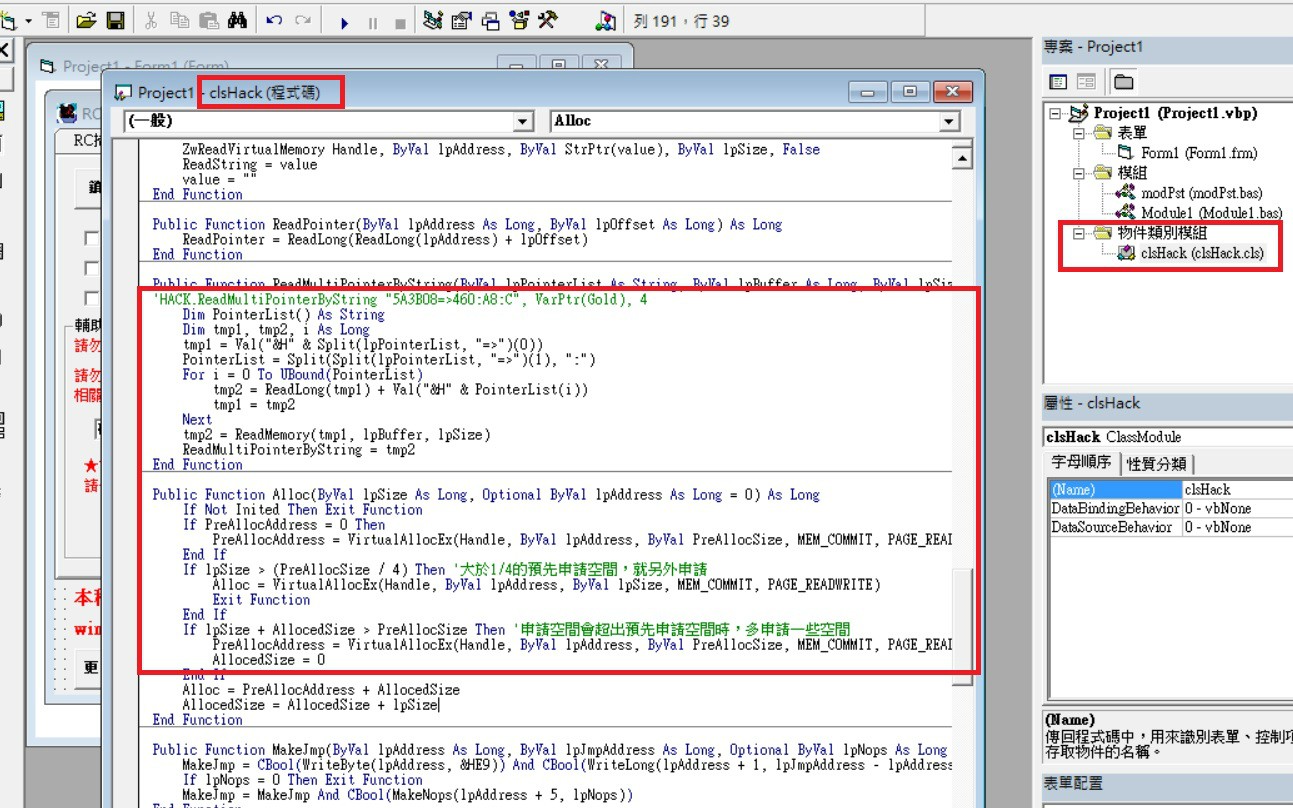Switch to the 性質分類 properties tab
This screenshot has height=808, width=1293.
1156,463
